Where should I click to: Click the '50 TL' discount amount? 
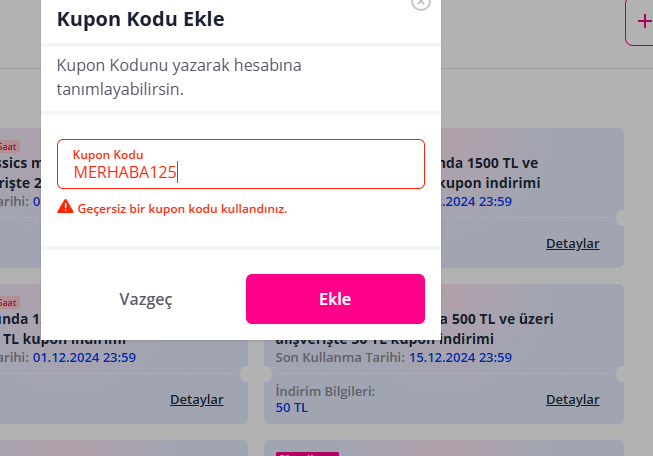point(291,407)
